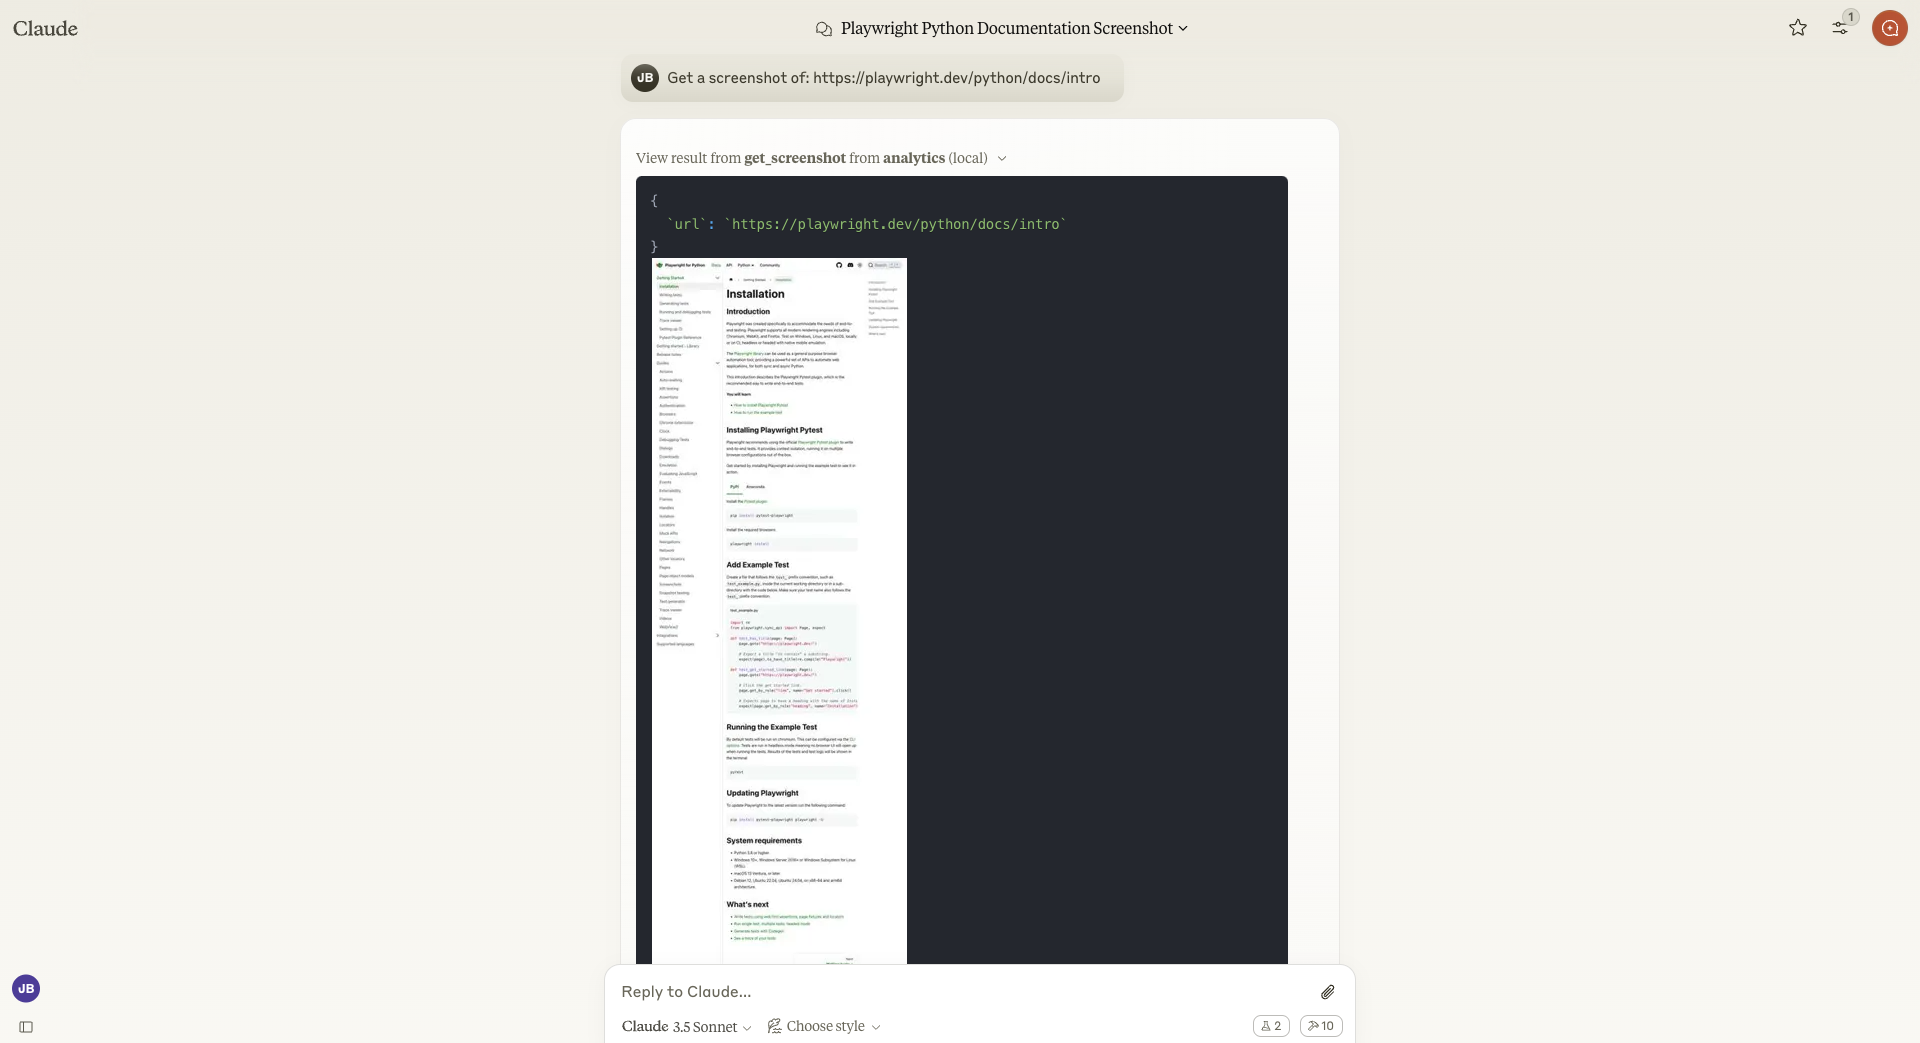The width and height of the screenshot is (1920, 1043).
Task: Open the flask pill showing 2
Action: pyautogui.click(x=1270, y=1025)
